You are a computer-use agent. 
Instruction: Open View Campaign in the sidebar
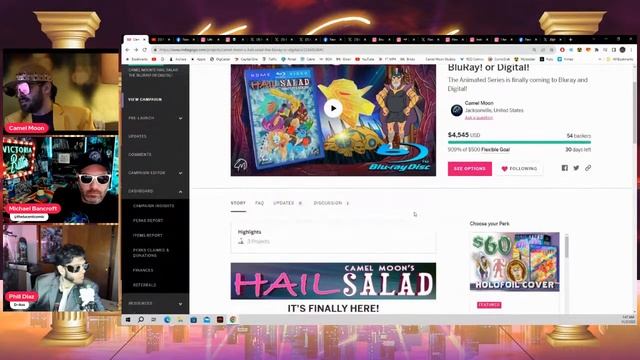pos(145,99)
